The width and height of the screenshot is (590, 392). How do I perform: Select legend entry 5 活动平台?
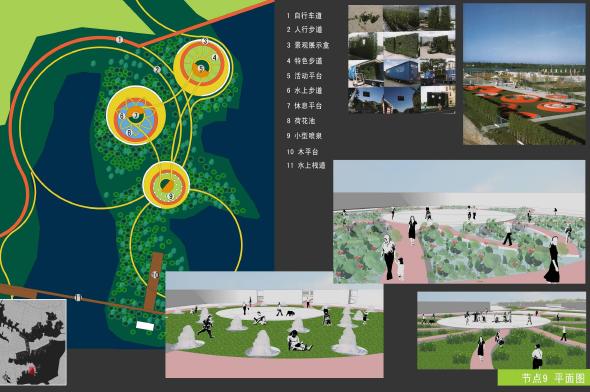304,76
